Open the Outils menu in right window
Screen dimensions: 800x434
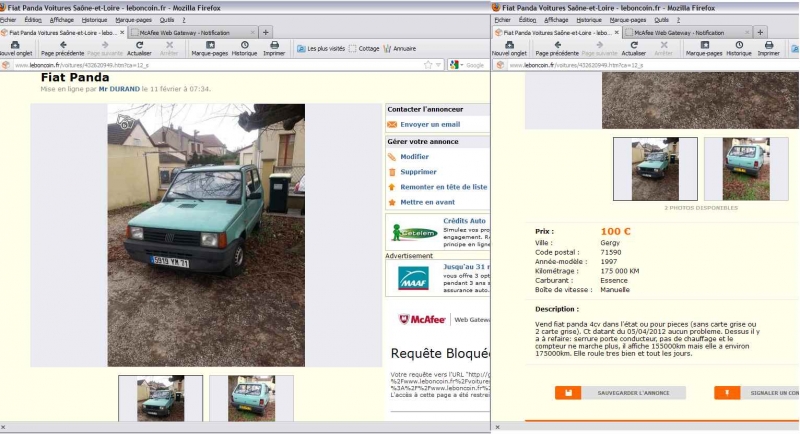661,20
